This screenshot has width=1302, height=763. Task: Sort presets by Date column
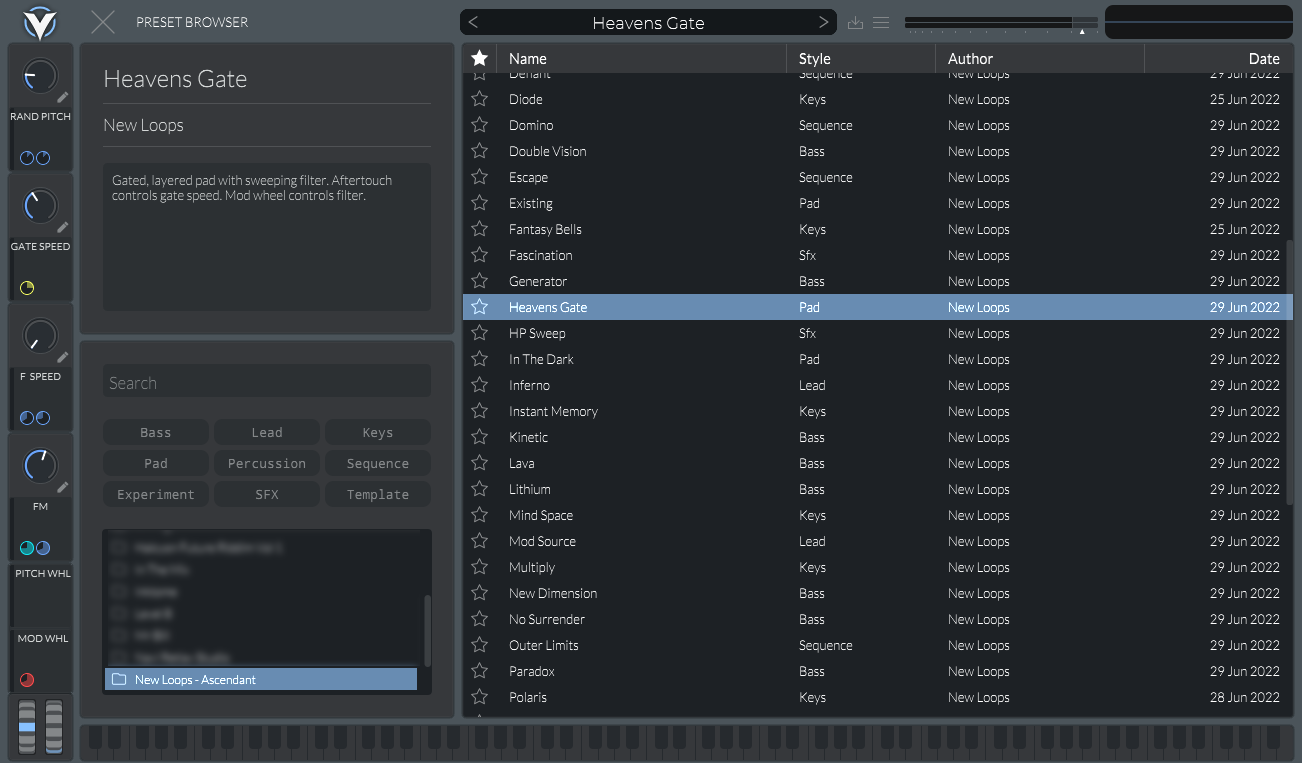1218,59
